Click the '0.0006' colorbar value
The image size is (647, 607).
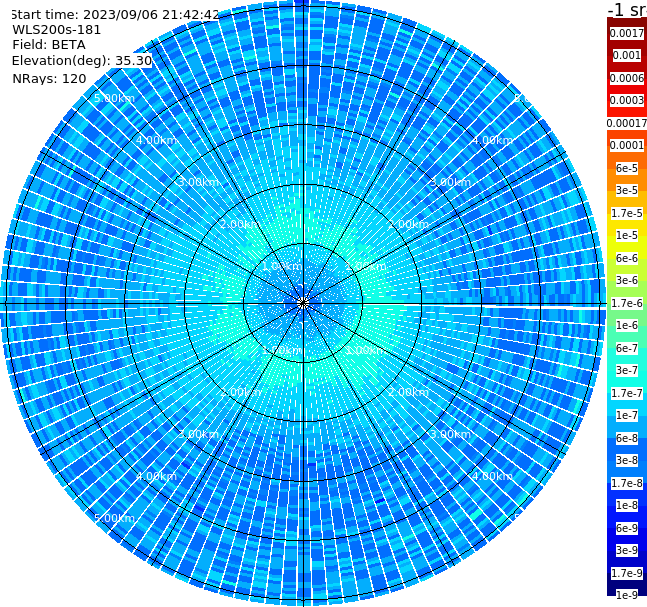(x=627, y=78)
